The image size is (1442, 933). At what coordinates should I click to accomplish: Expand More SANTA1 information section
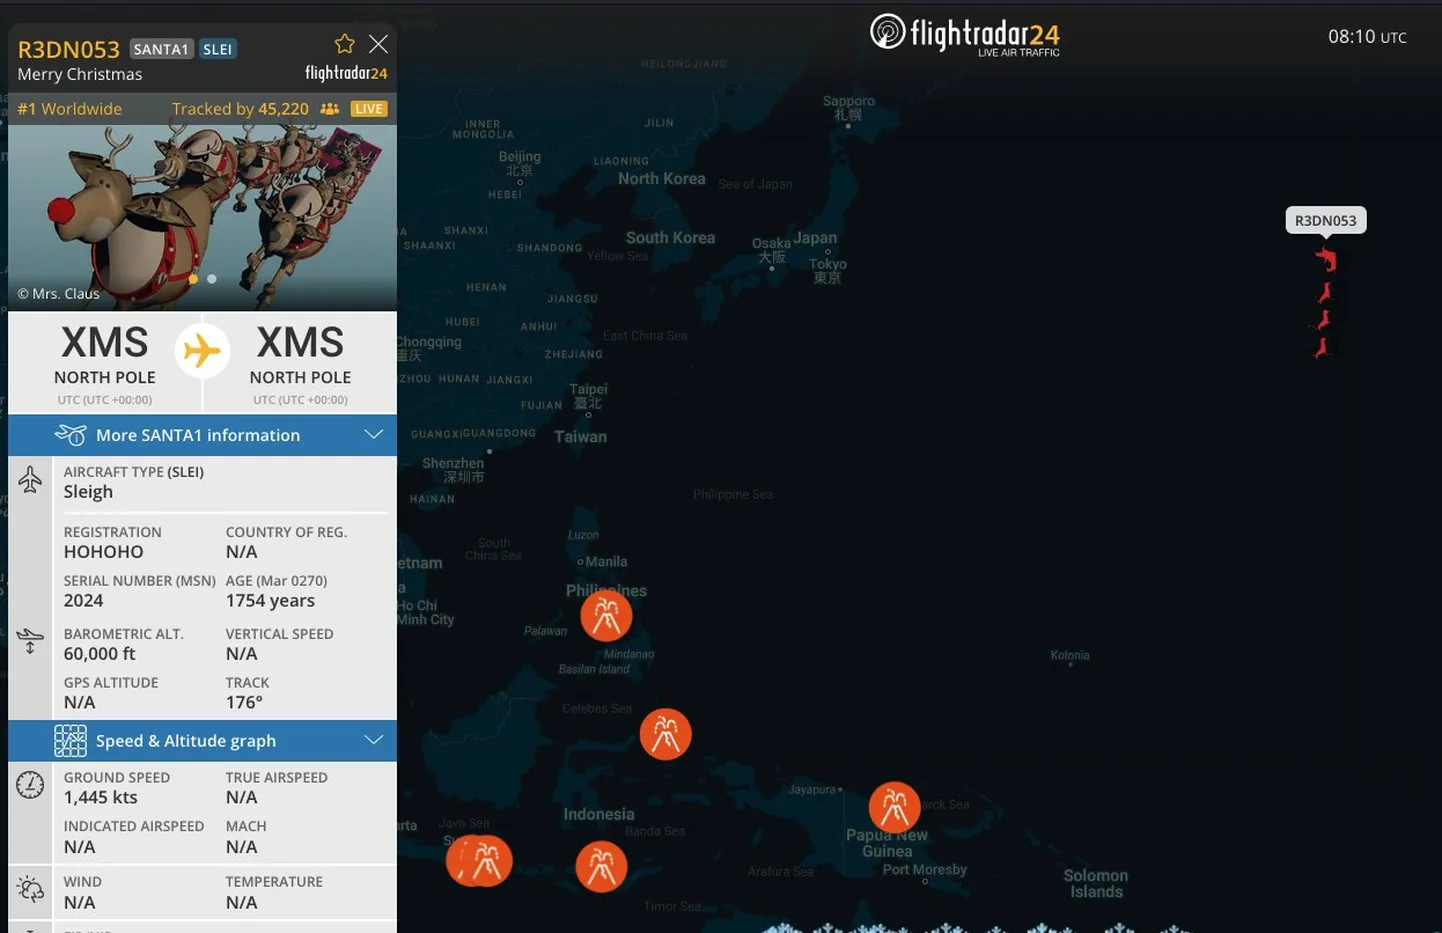click(x=202, y=435)
